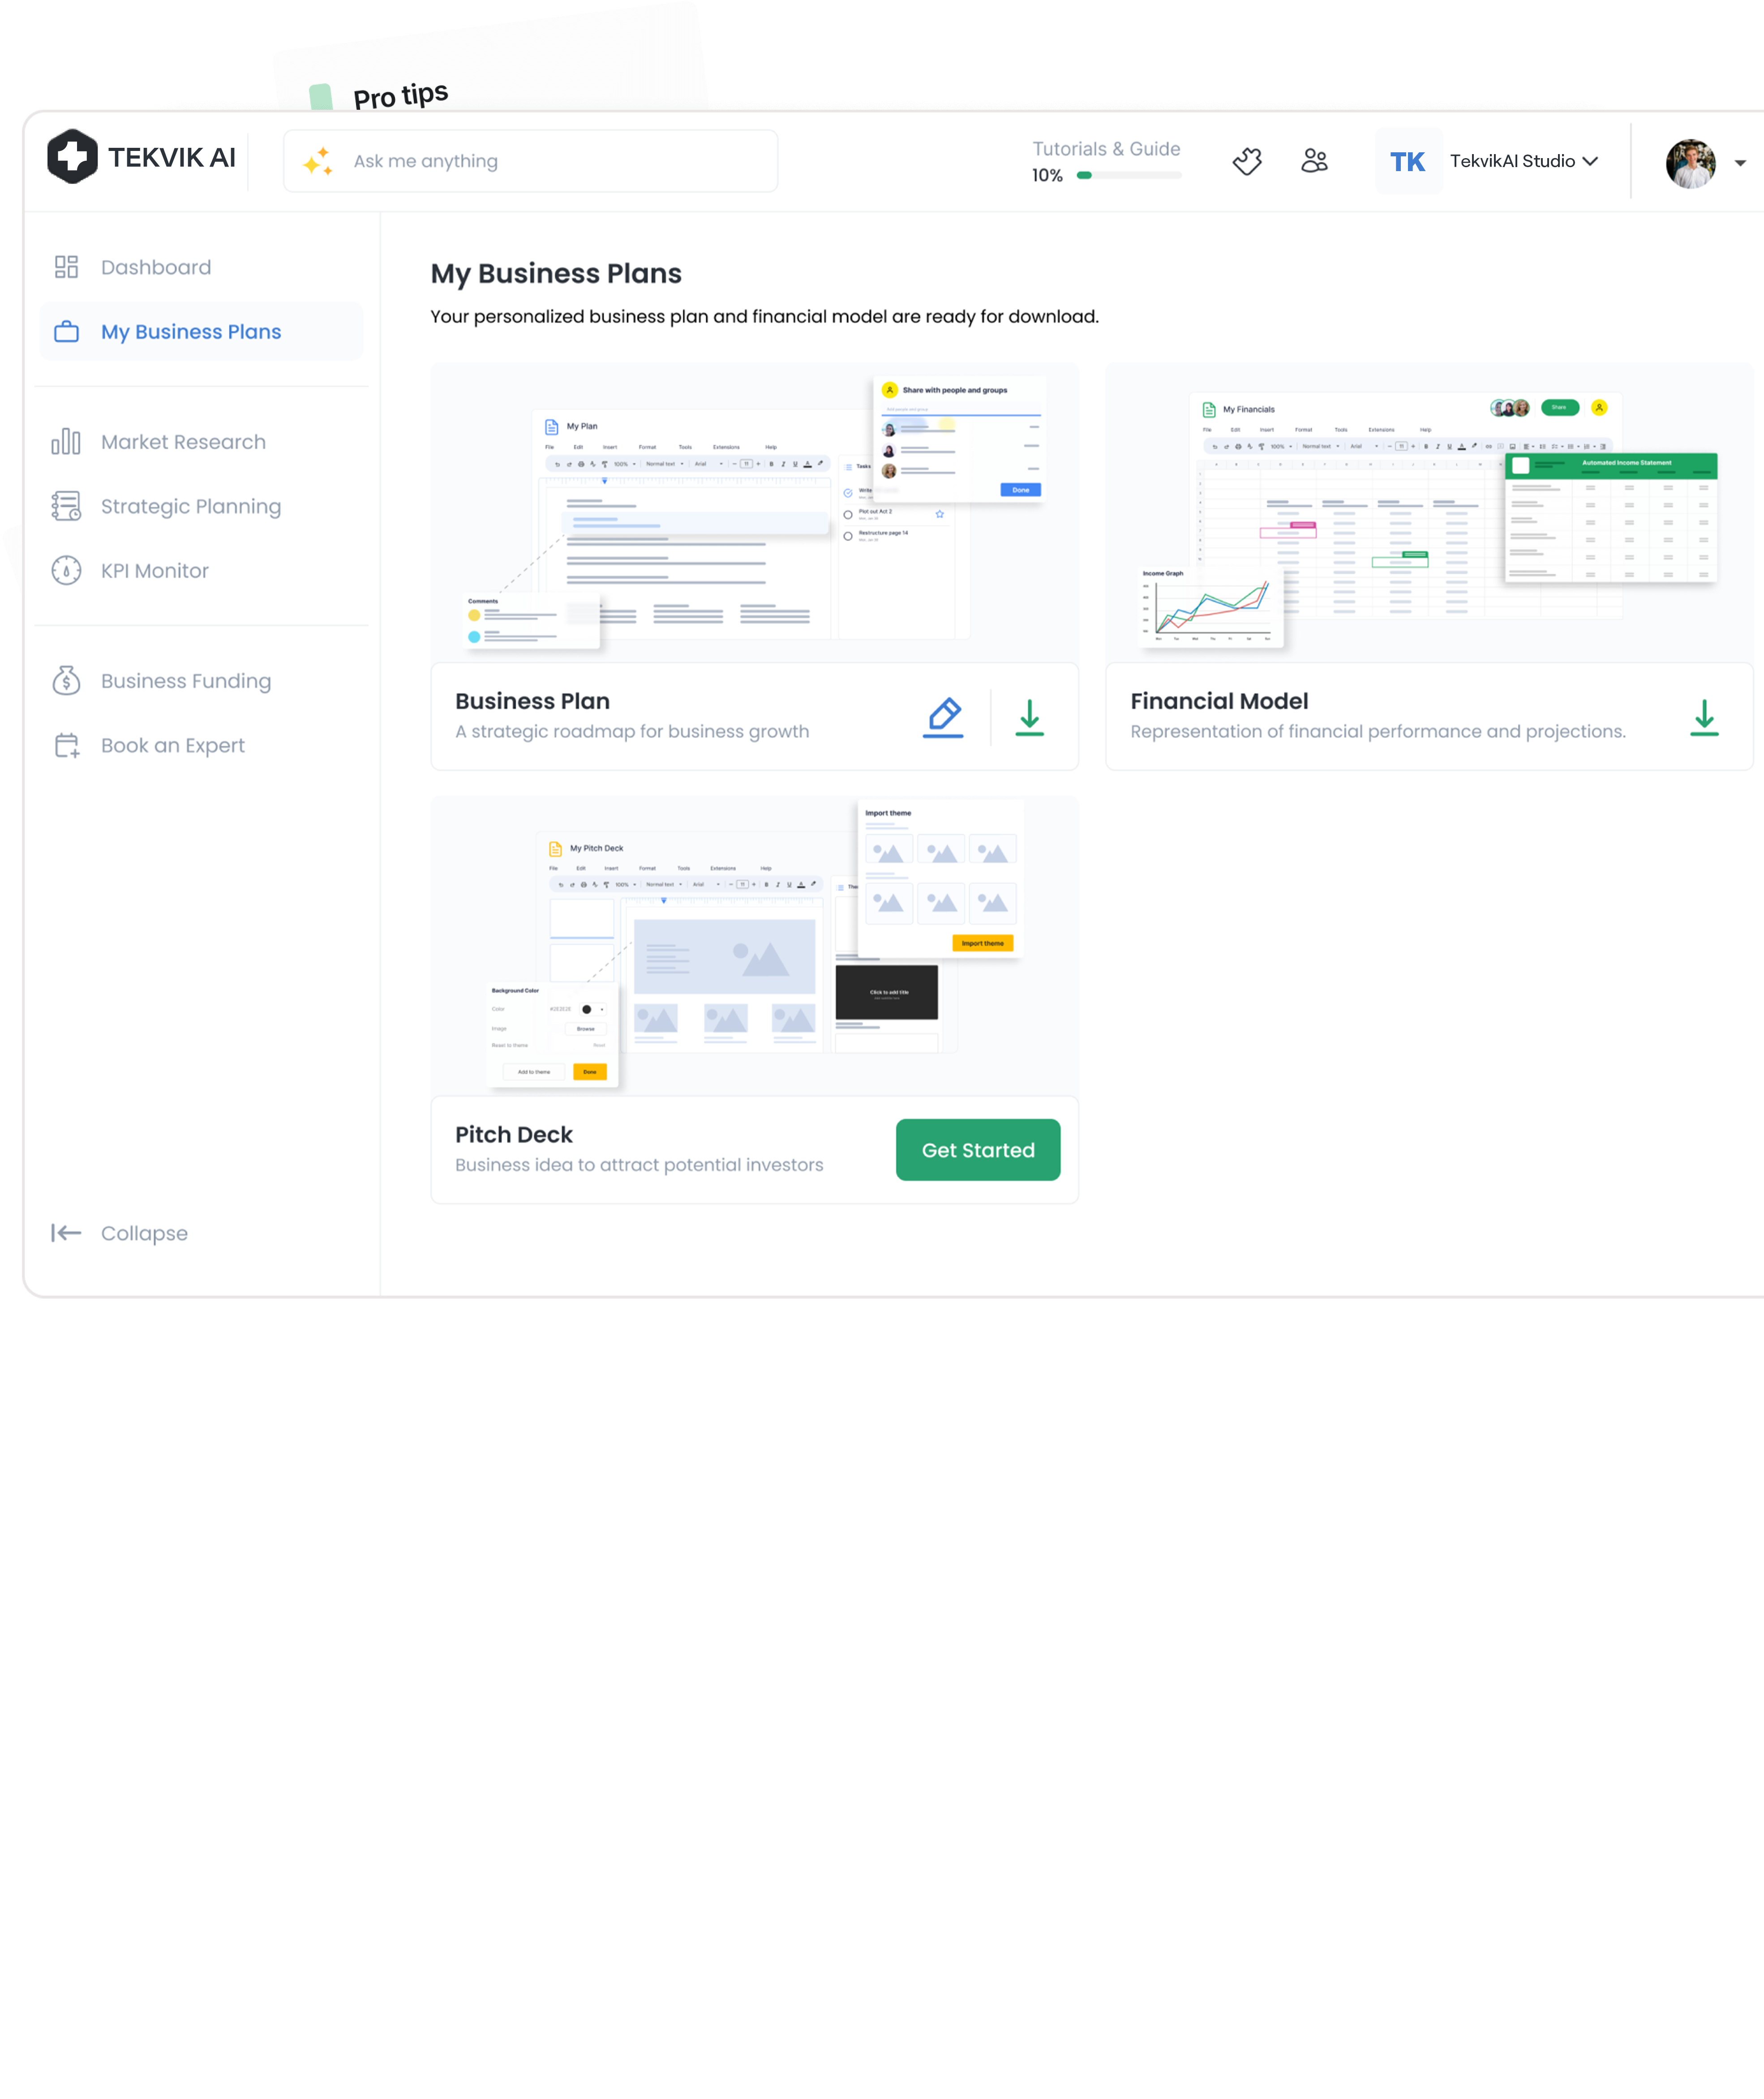Click Get Started for Pitch Deck

[977, 1150]
